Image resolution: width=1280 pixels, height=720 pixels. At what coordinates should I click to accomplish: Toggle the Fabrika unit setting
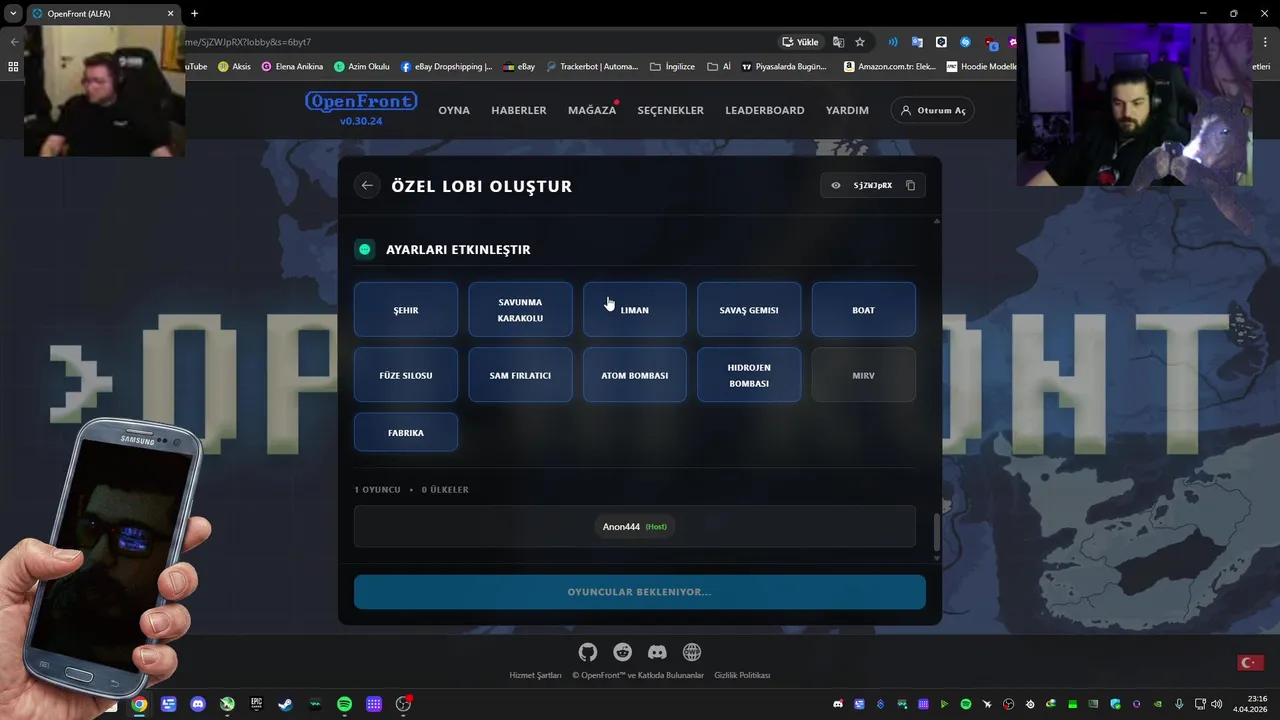pyautogui.click(x=406, y=432)
